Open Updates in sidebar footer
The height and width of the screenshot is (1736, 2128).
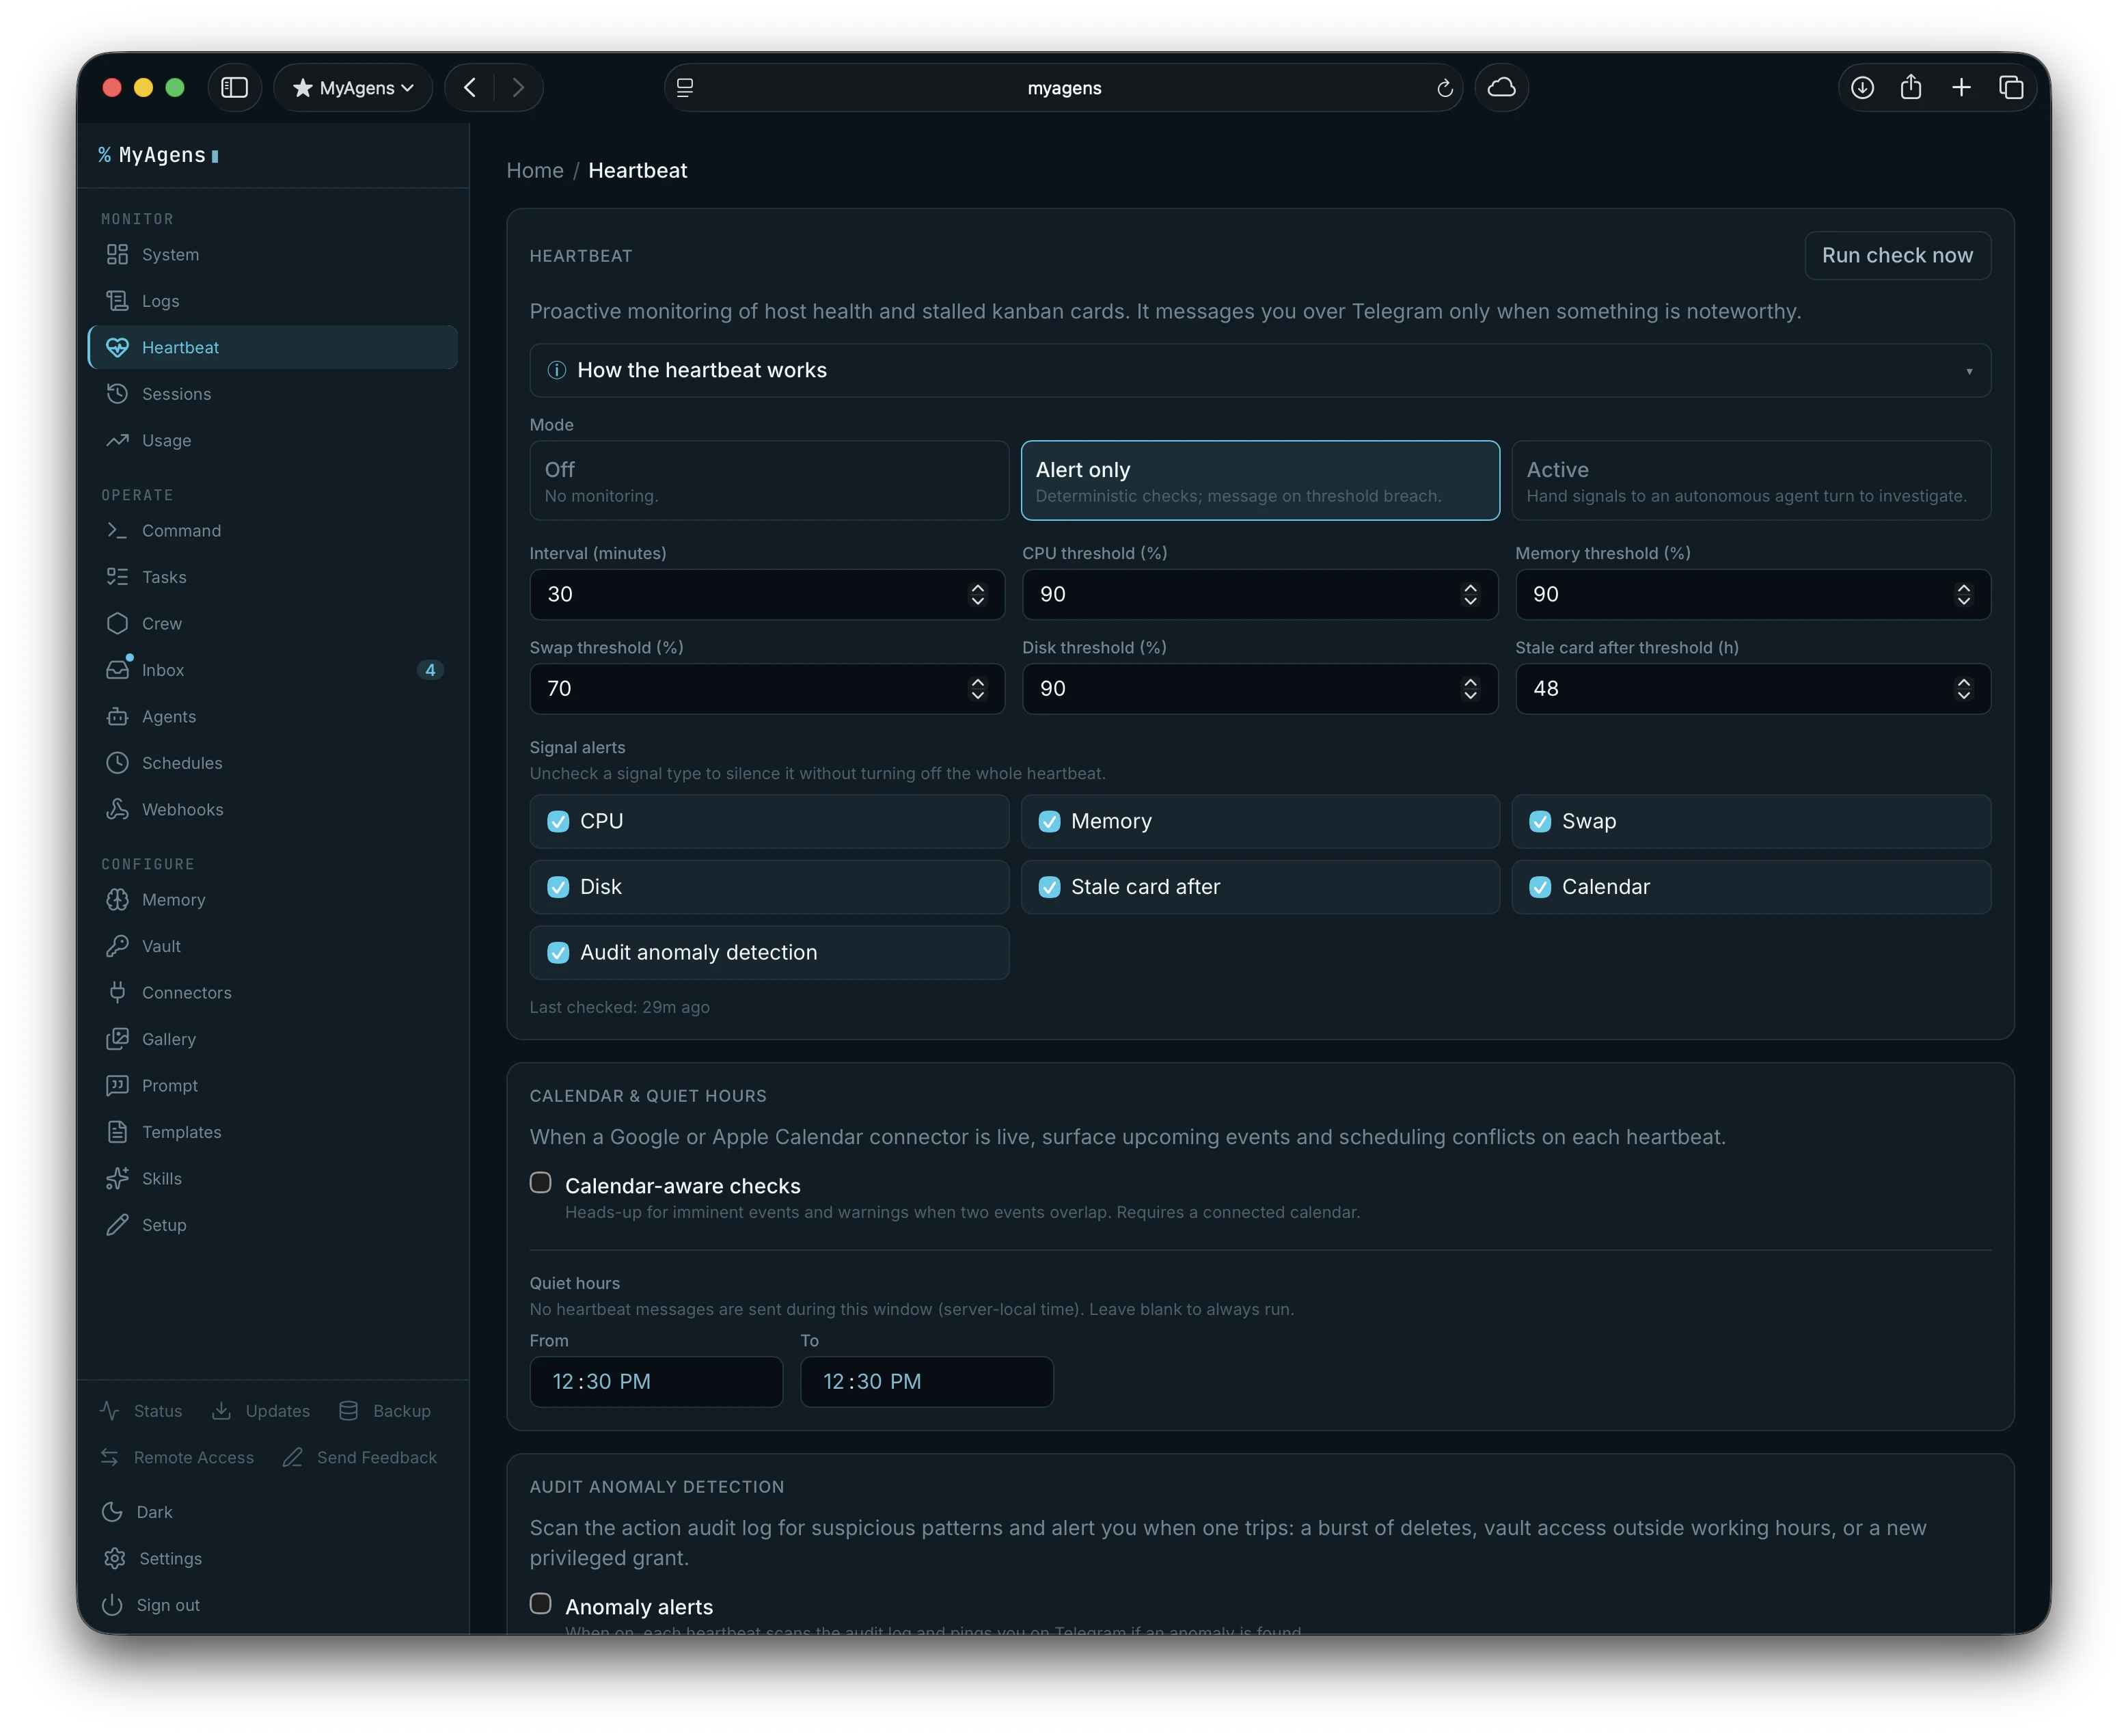tap(261, 1411)
